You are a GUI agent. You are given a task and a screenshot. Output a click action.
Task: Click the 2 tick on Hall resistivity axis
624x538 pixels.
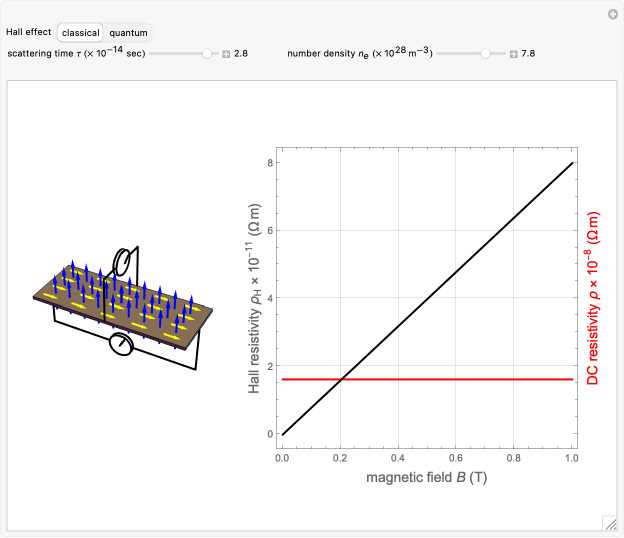271,366
